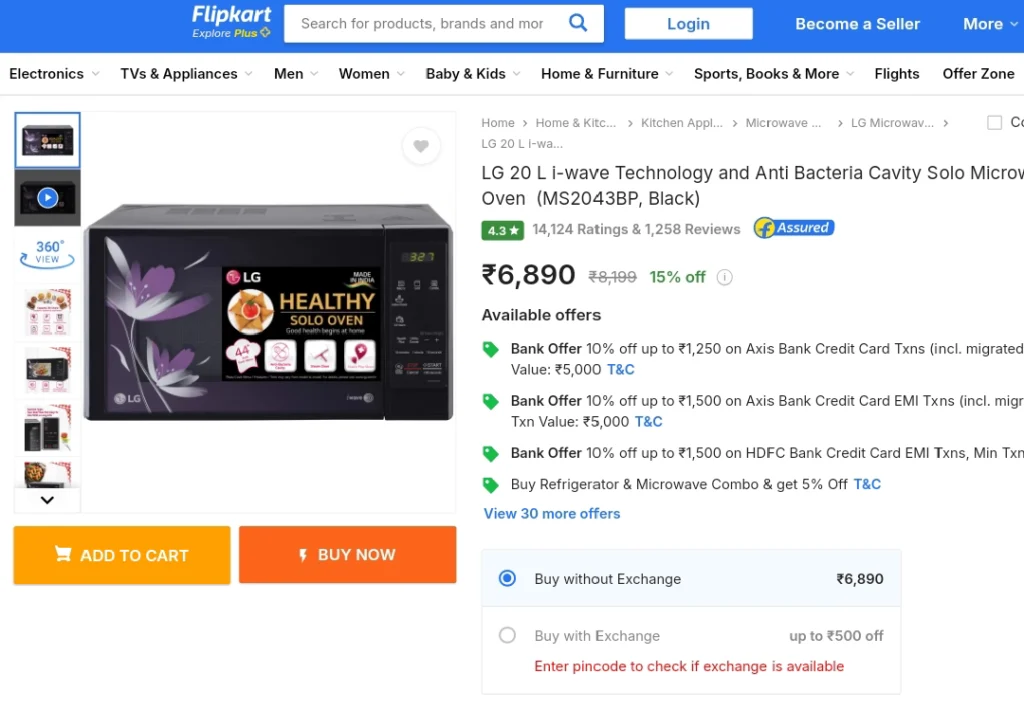Click the price info icon beside 15% off
Viewport: 1024px width, 711px height.
pyautogui.click(x=724, y=277)
